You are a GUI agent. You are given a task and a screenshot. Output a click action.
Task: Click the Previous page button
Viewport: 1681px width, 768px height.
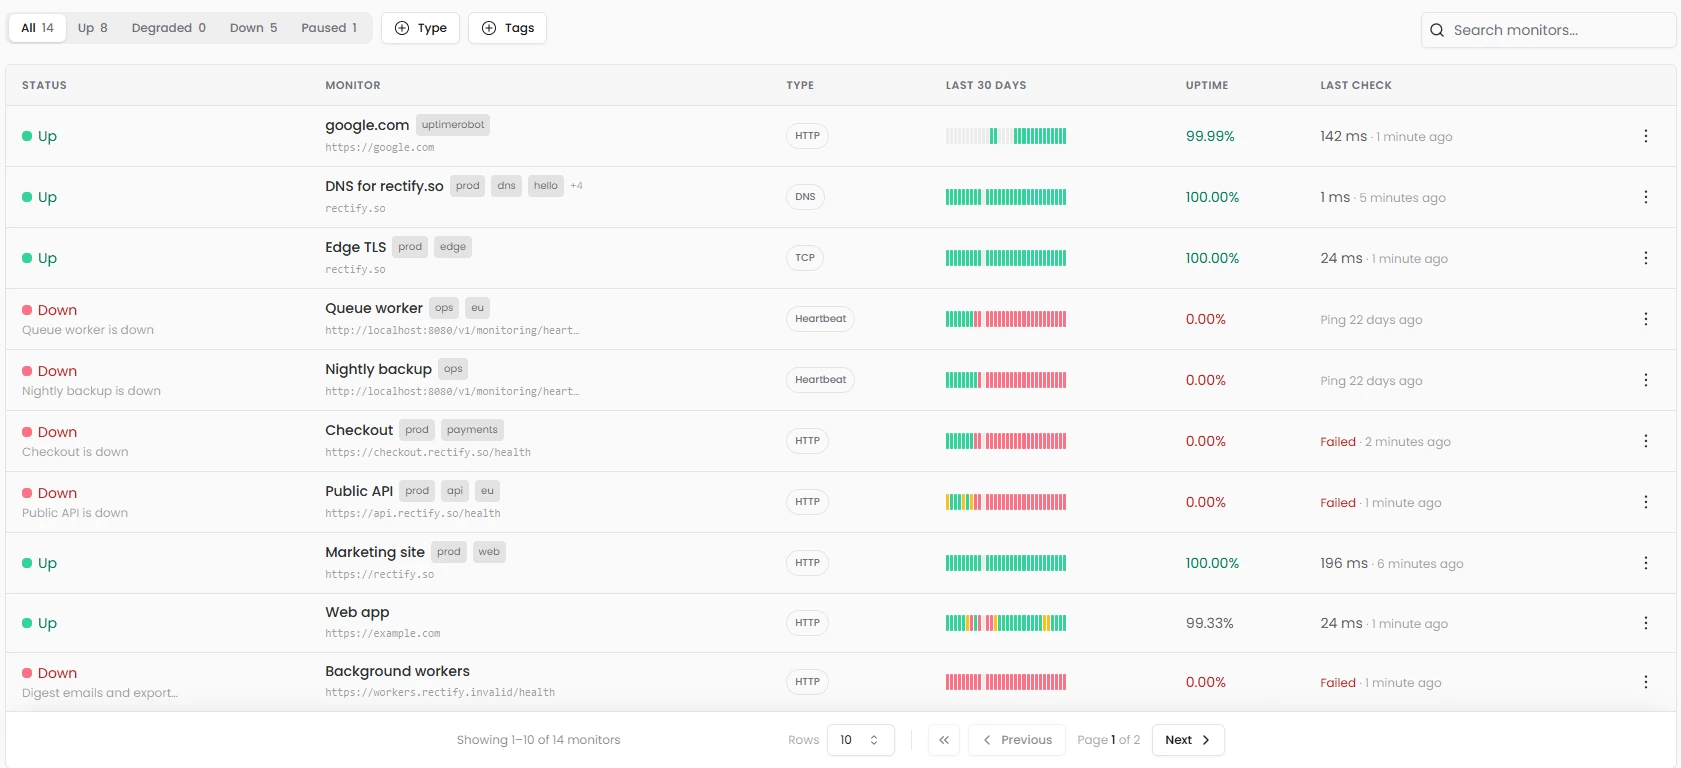(x=1017, y=740)
